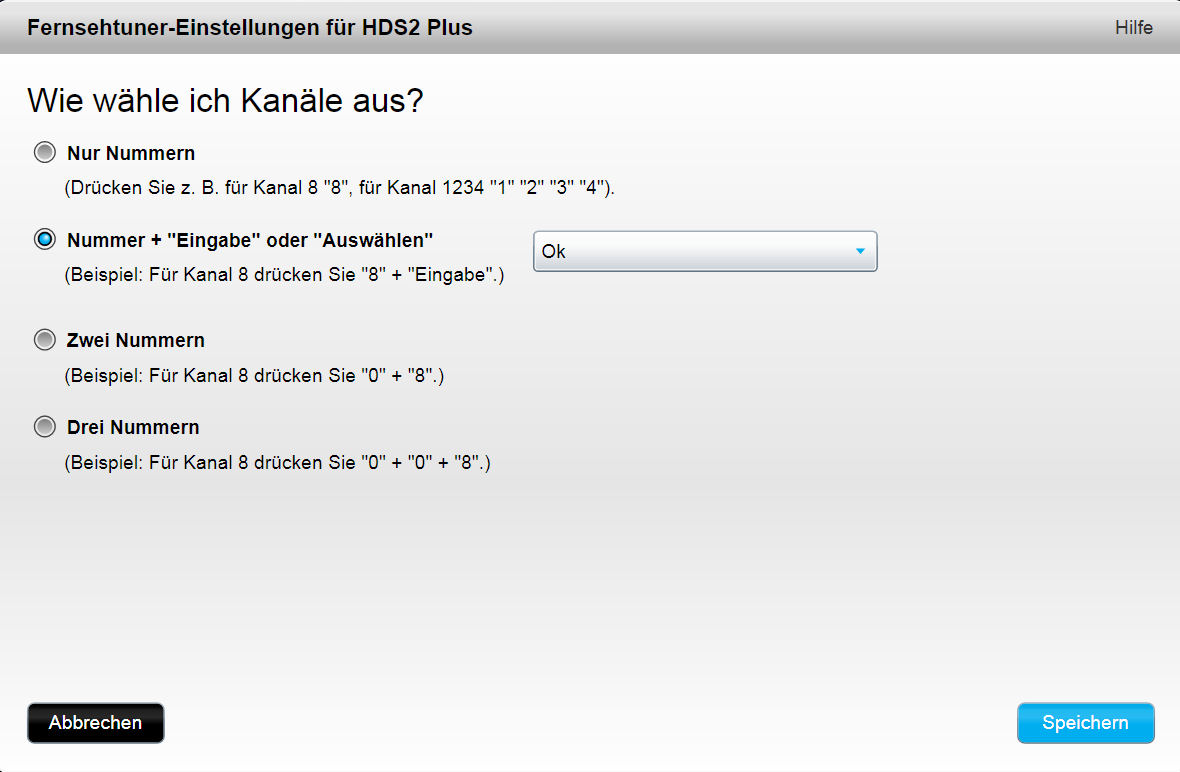The height and width of the screenshot is (772, 1180).
Task: Click the Kanal 1234 example description
Action: point(340,187)
